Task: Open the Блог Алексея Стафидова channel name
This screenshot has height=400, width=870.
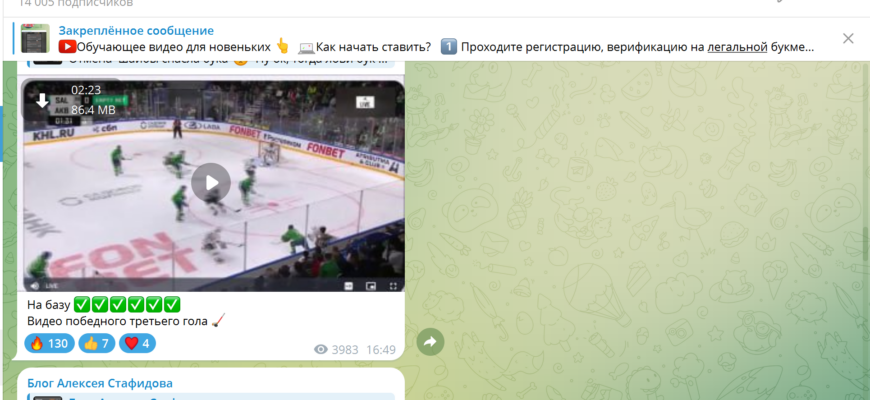Action: [100, 383]
